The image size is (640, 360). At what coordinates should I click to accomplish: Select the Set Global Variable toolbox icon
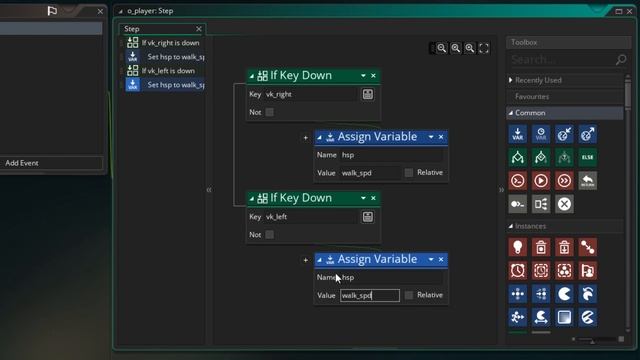pos(587,134)
